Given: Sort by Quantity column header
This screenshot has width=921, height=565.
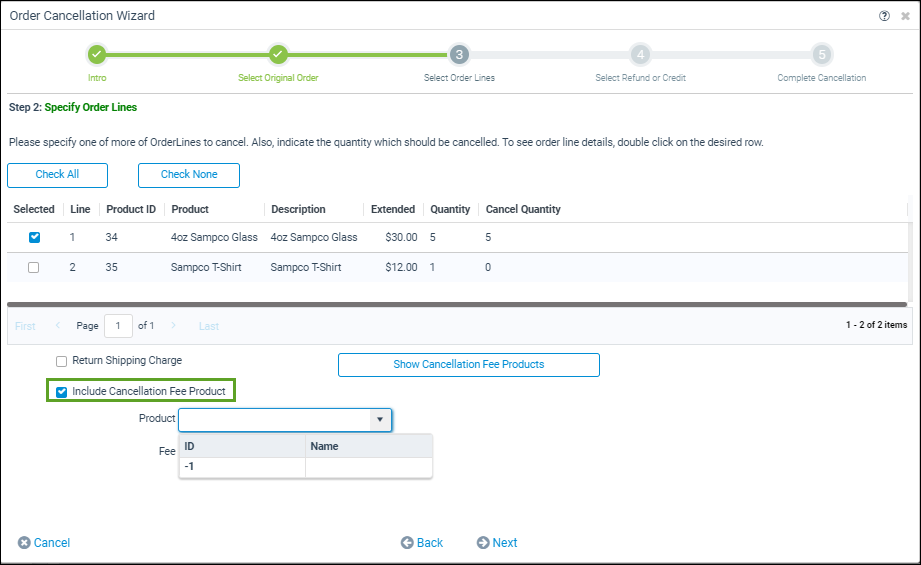Looking at the screenshot, I should tap(450, 209).
